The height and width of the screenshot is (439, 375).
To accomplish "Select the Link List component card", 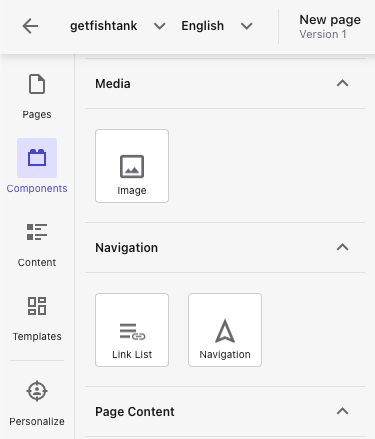I will pos(132,330).
